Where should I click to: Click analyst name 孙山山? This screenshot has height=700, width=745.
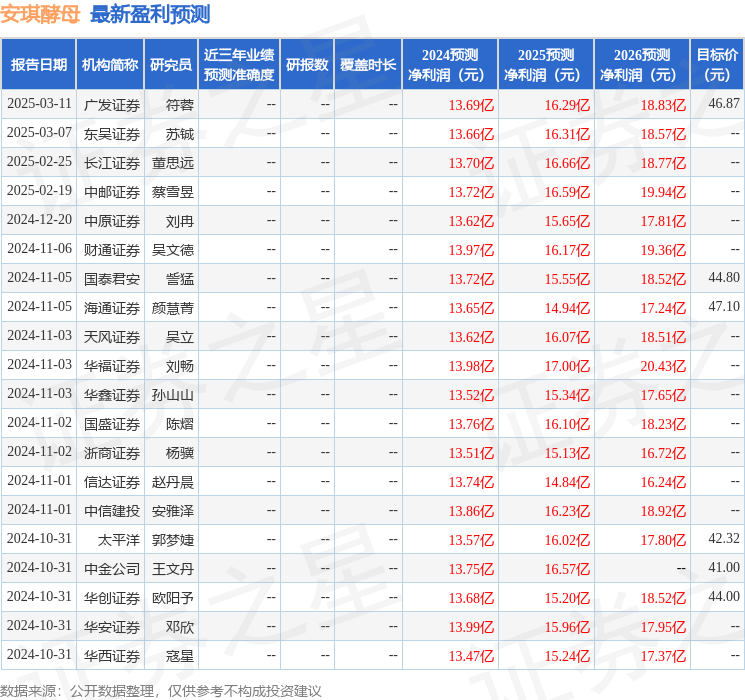coord(173,395)
